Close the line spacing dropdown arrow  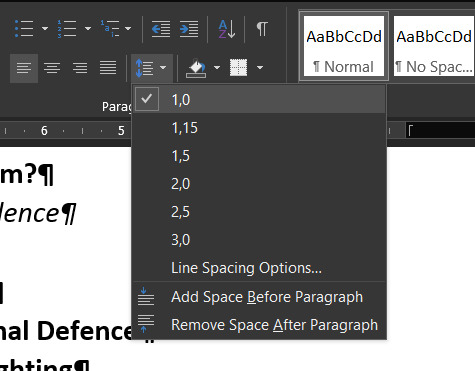[x=163, y=68]
